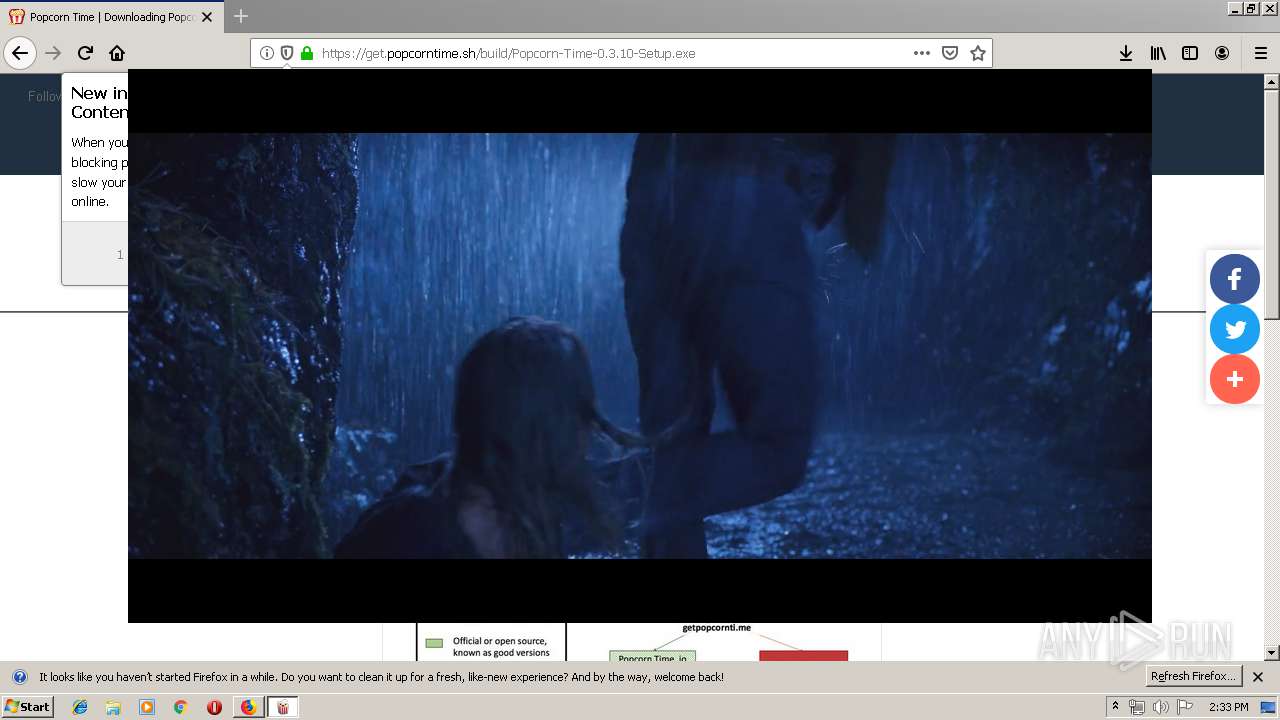Open the Library menu

coord(1158,53)
